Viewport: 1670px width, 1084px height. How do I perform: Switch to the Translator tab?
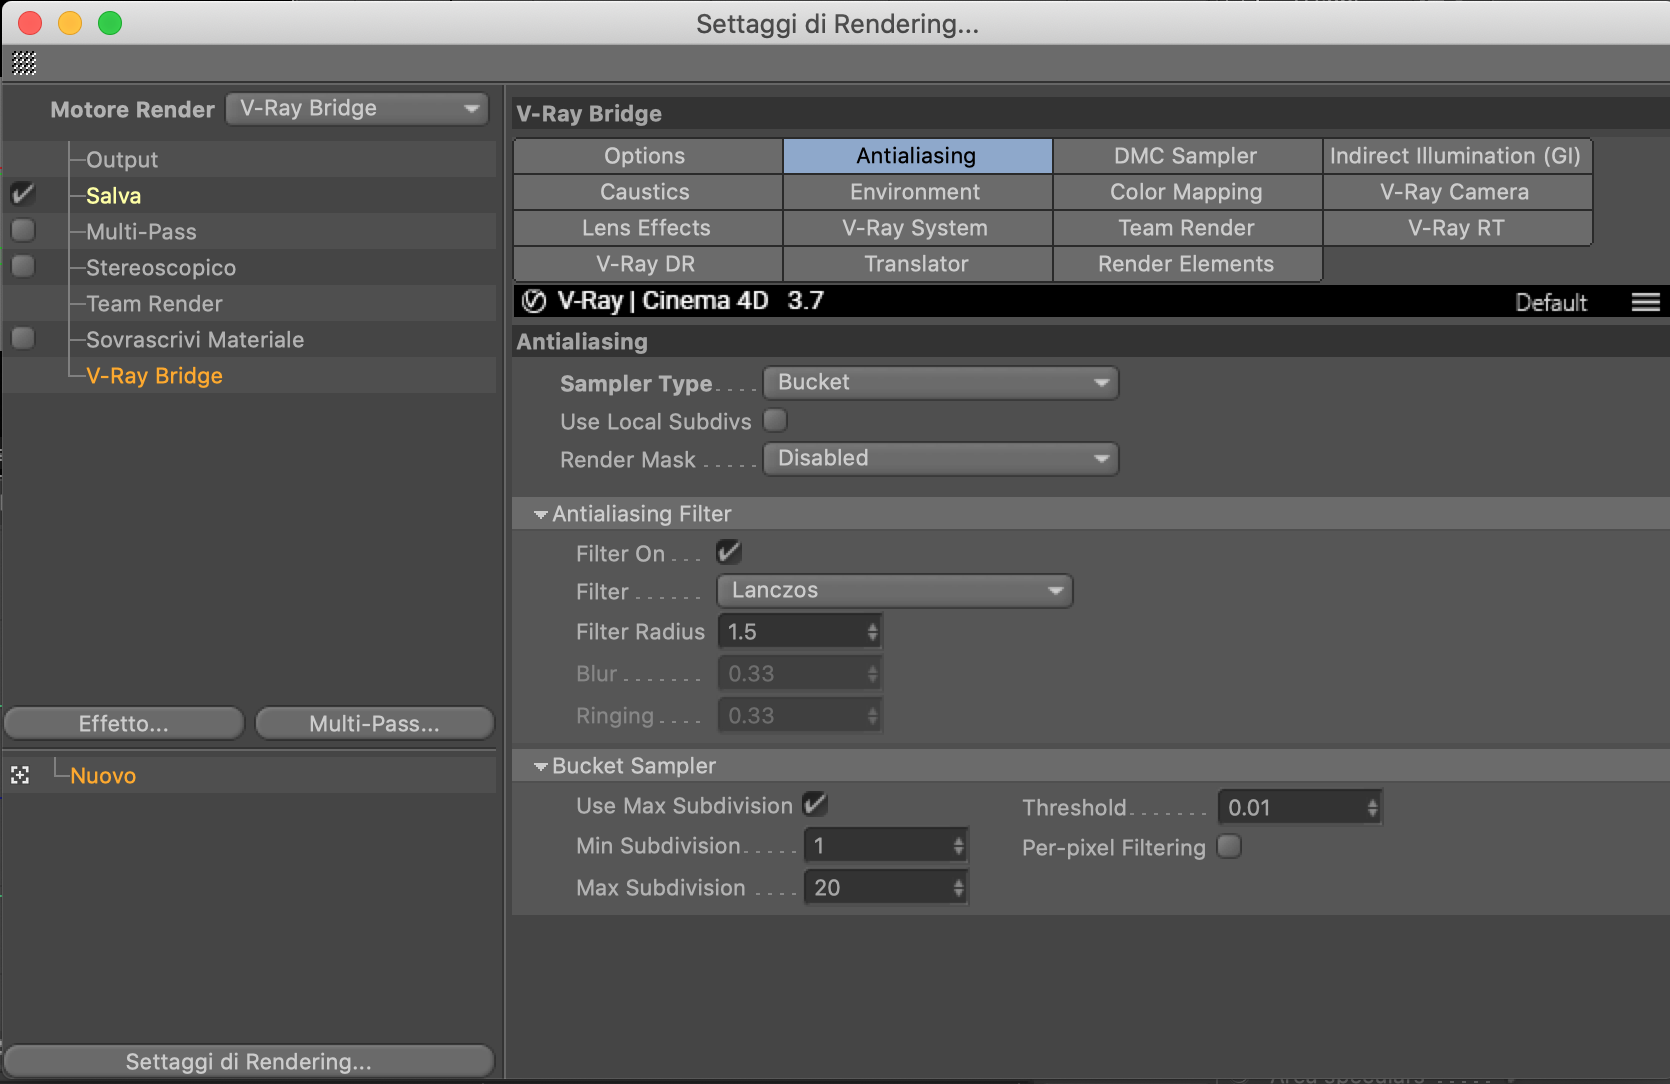tap(918, 264)
